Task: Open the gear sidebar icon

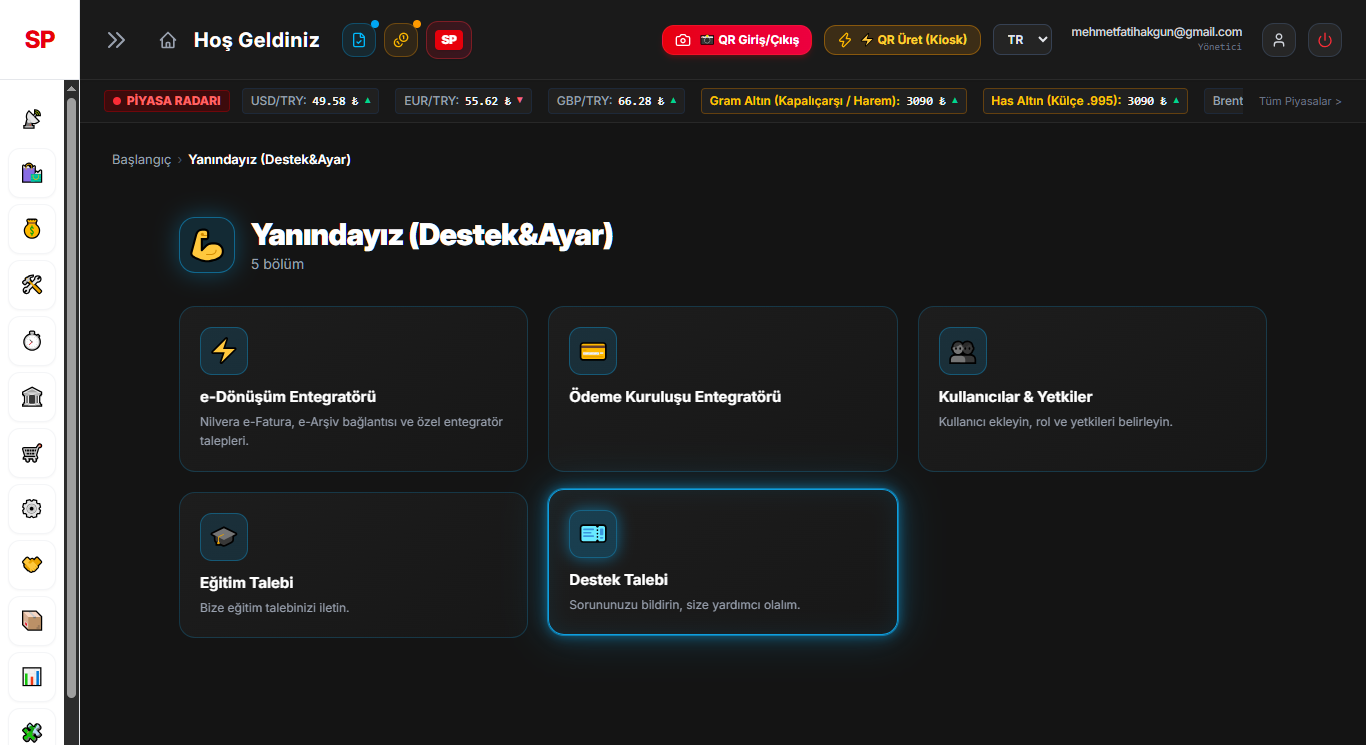Action: click(32, 510)
